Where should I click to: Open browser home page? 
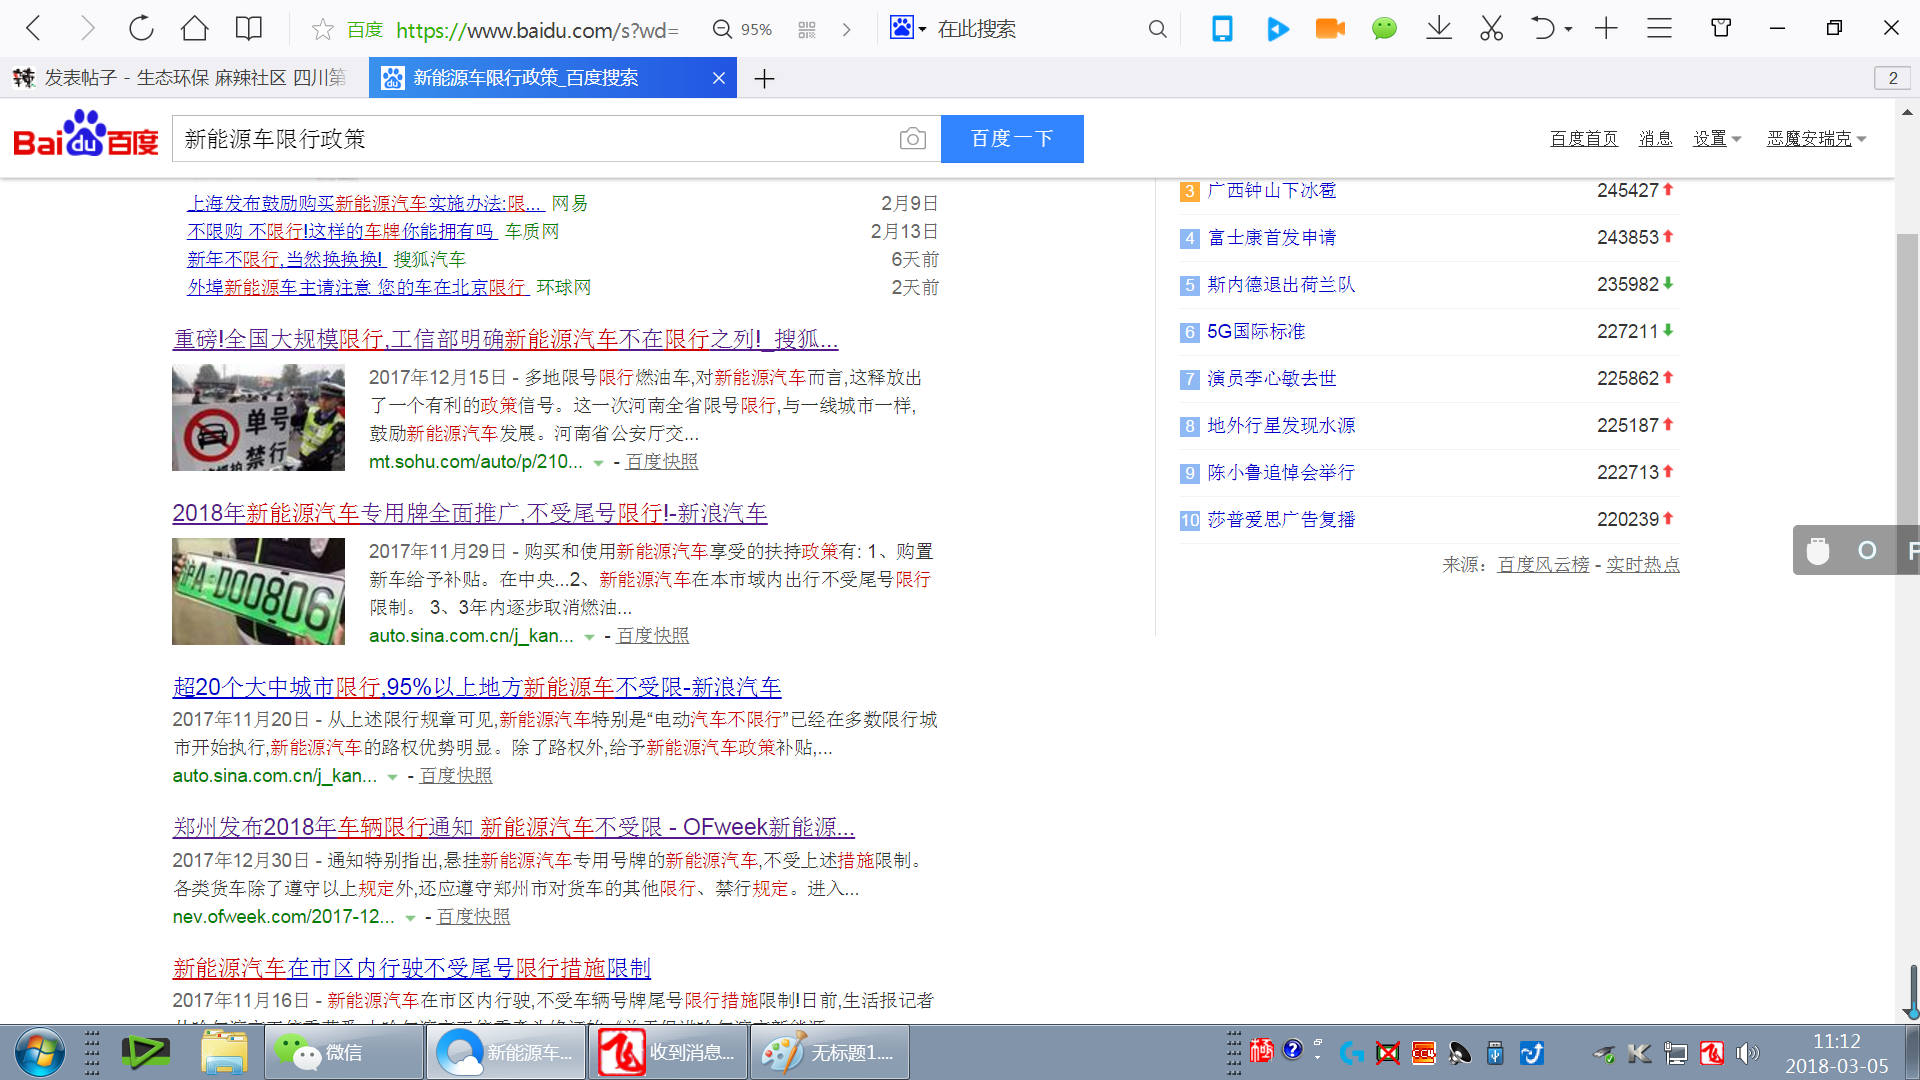tap(195, 29)
